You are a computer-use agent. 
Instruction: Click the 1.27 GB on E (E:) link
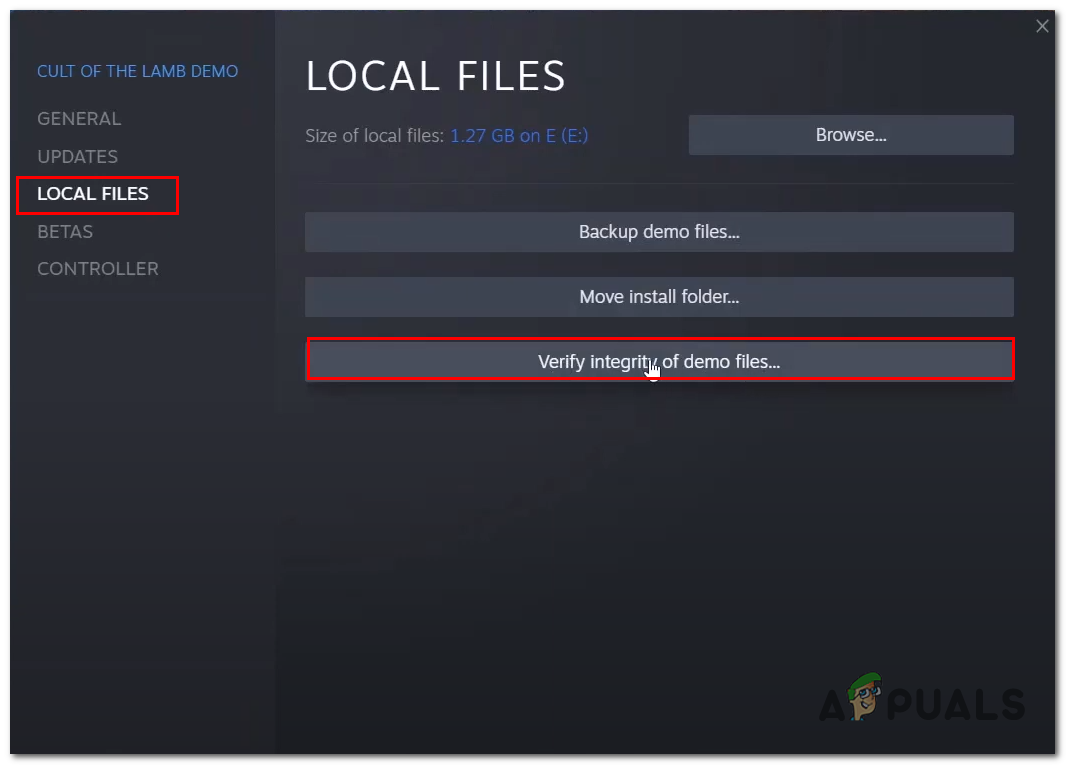(519, 135)
